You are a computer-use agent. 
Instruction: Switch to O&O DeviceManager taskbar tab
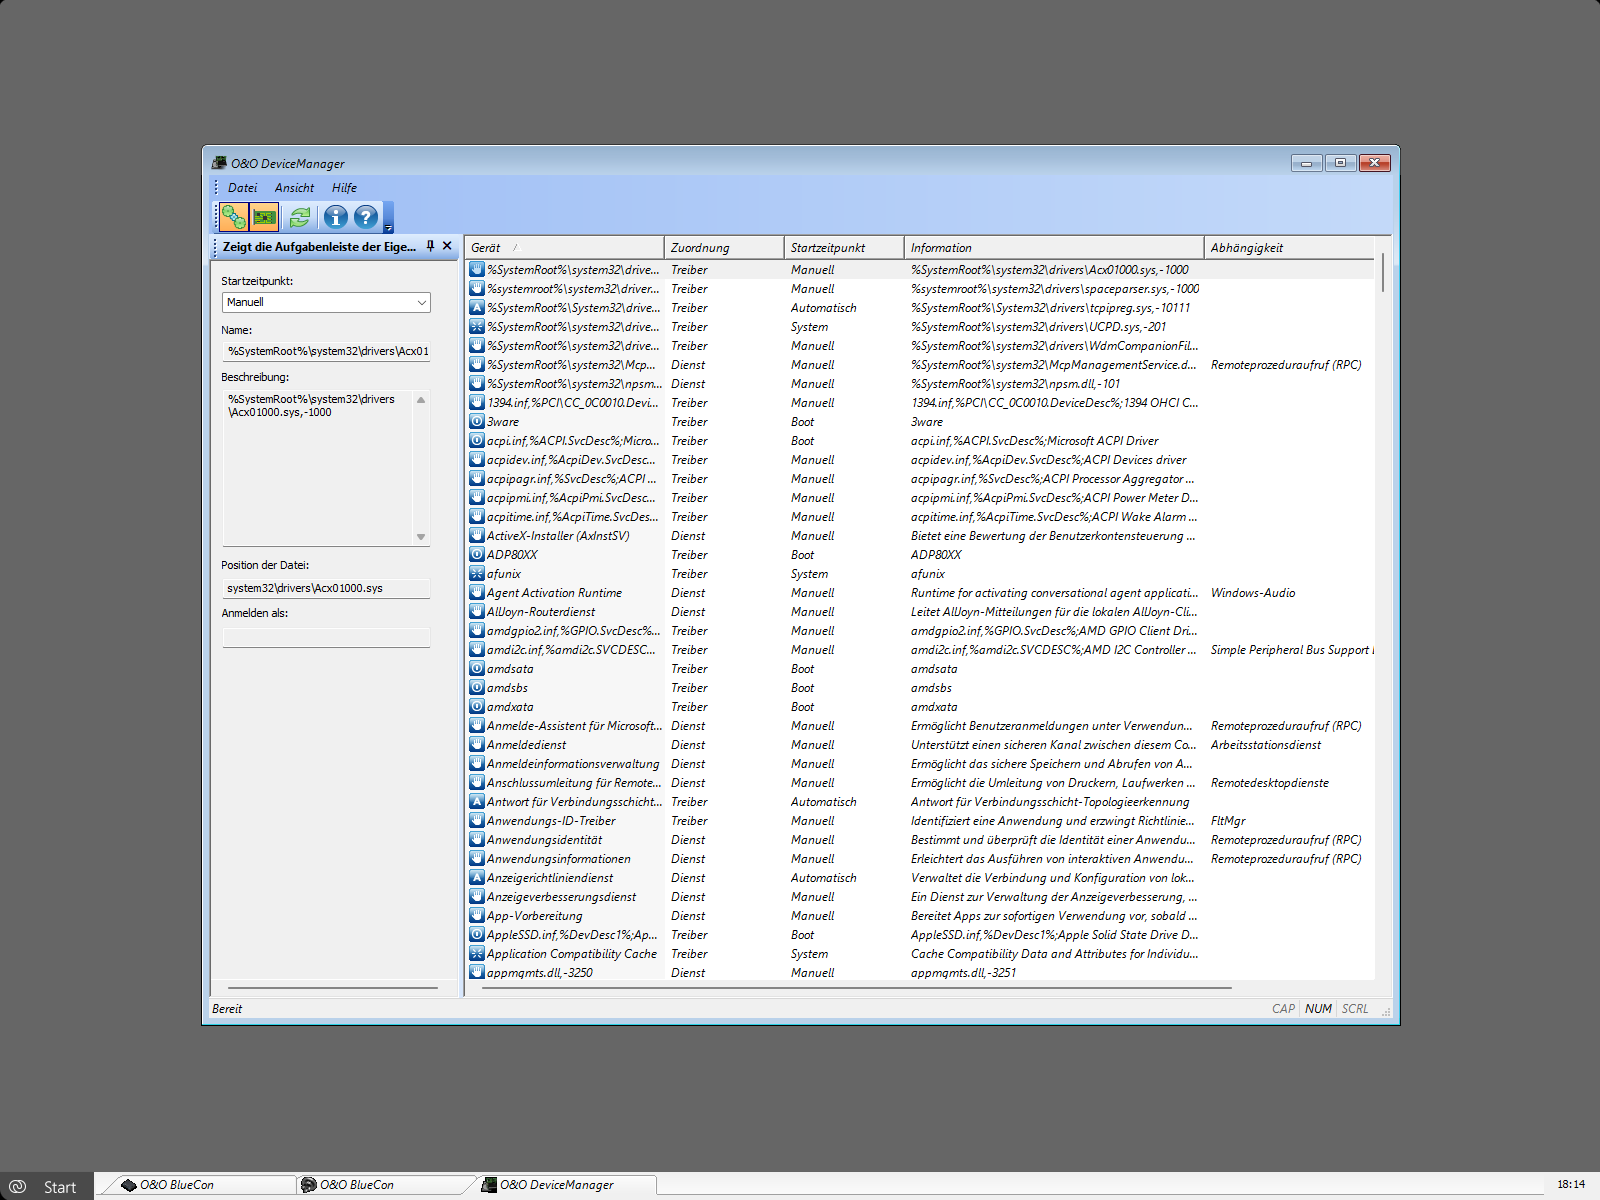pyautogui.click(x=566, y=1185)
